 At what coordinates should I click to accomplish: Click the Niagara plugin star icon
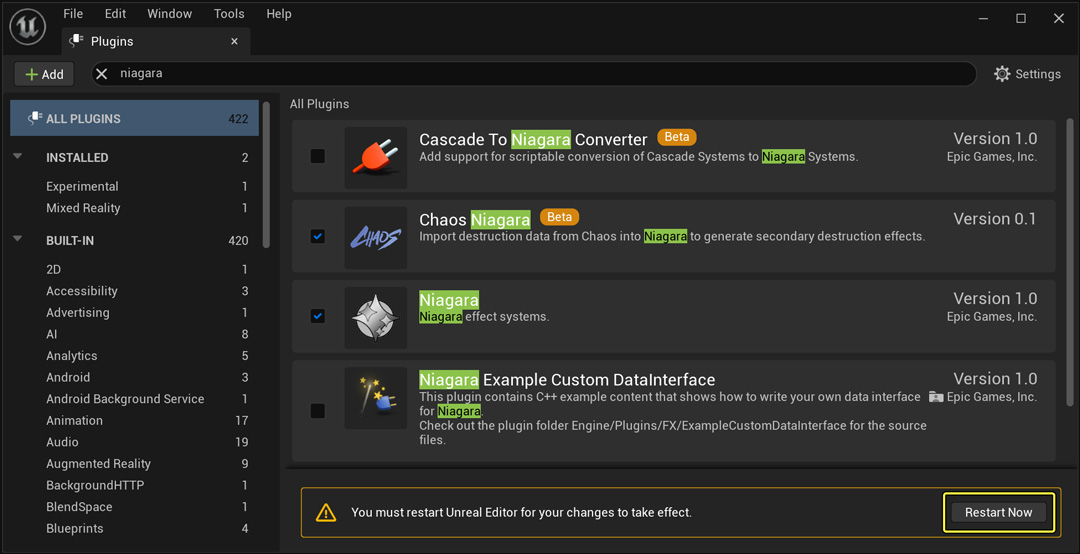pos(376,317)
